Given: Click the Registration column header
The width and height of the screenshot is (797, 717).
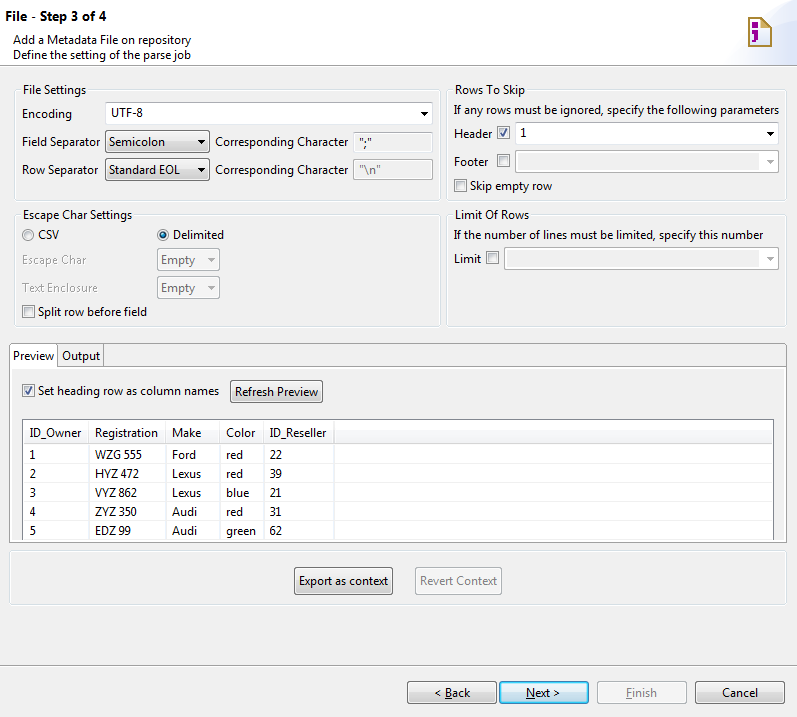Looking at the screenshot, I should click(127, 433).
